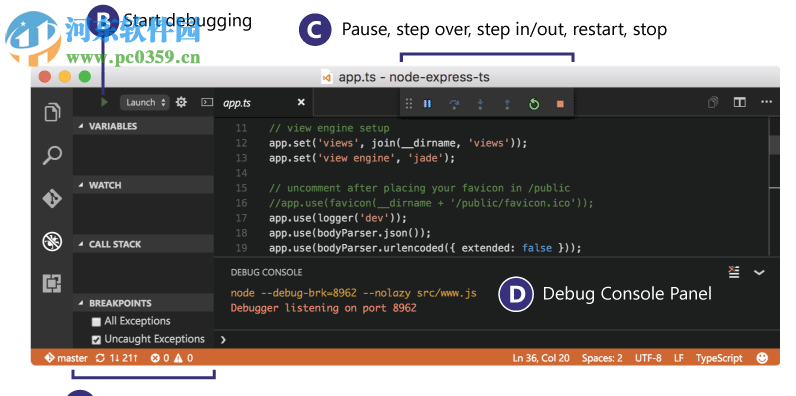Click the comment '// view engine setup'

[329, 128]
